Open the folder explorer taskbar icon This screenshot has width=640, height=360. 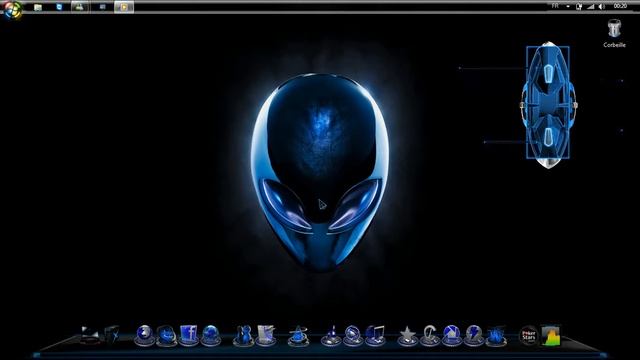38,7
